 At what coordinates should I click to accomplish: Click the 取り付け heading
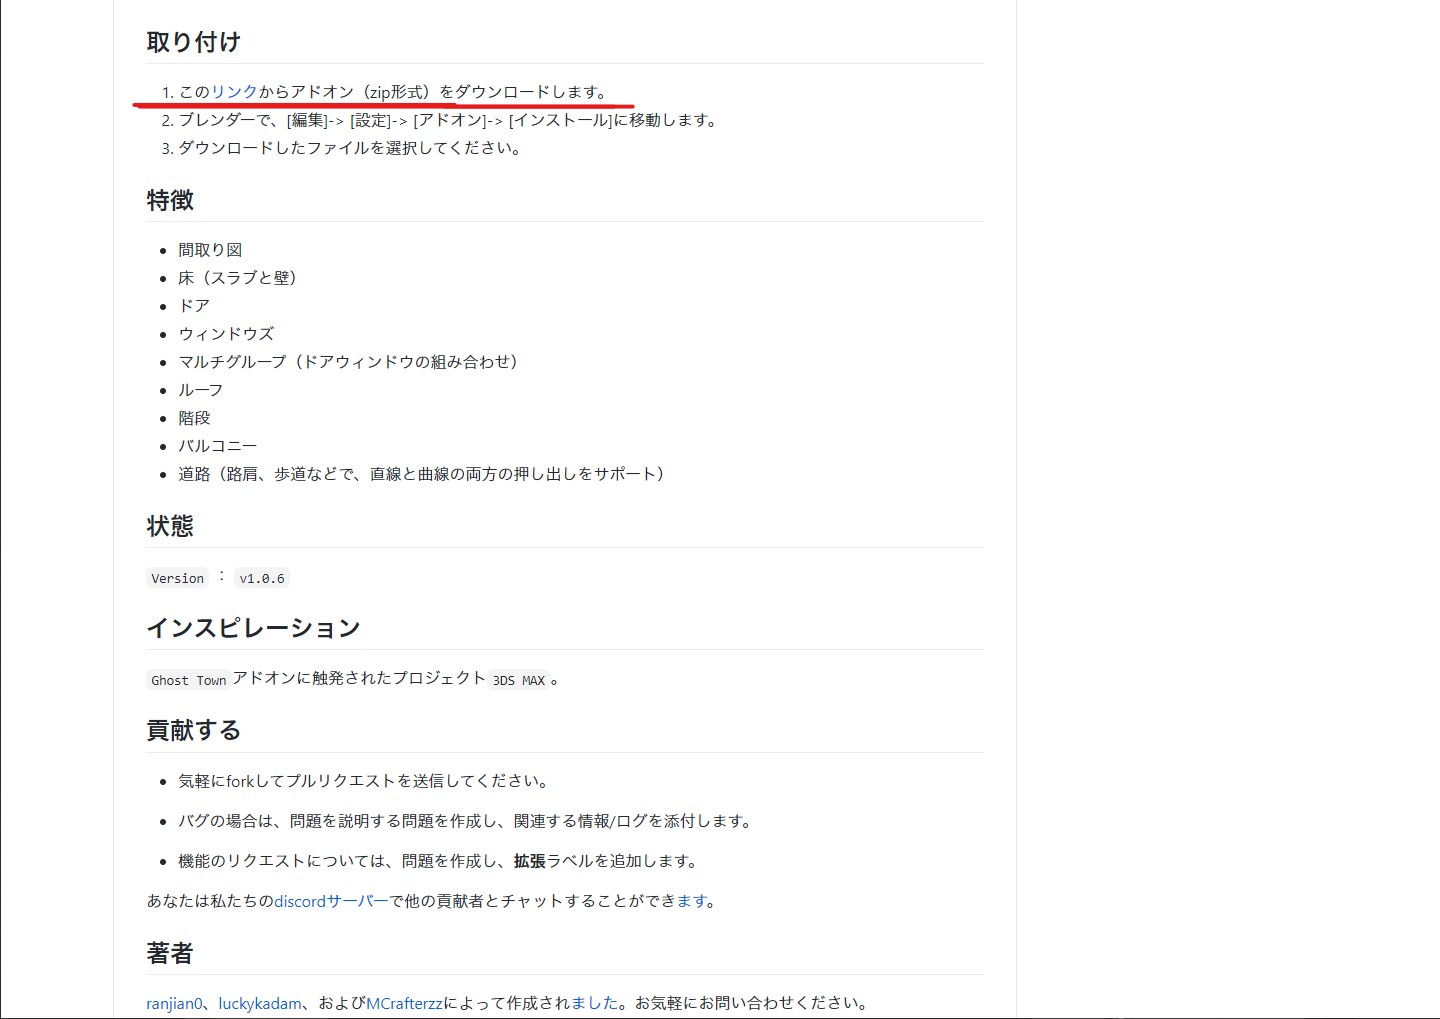pyautogui.click(x=194, y=42)
